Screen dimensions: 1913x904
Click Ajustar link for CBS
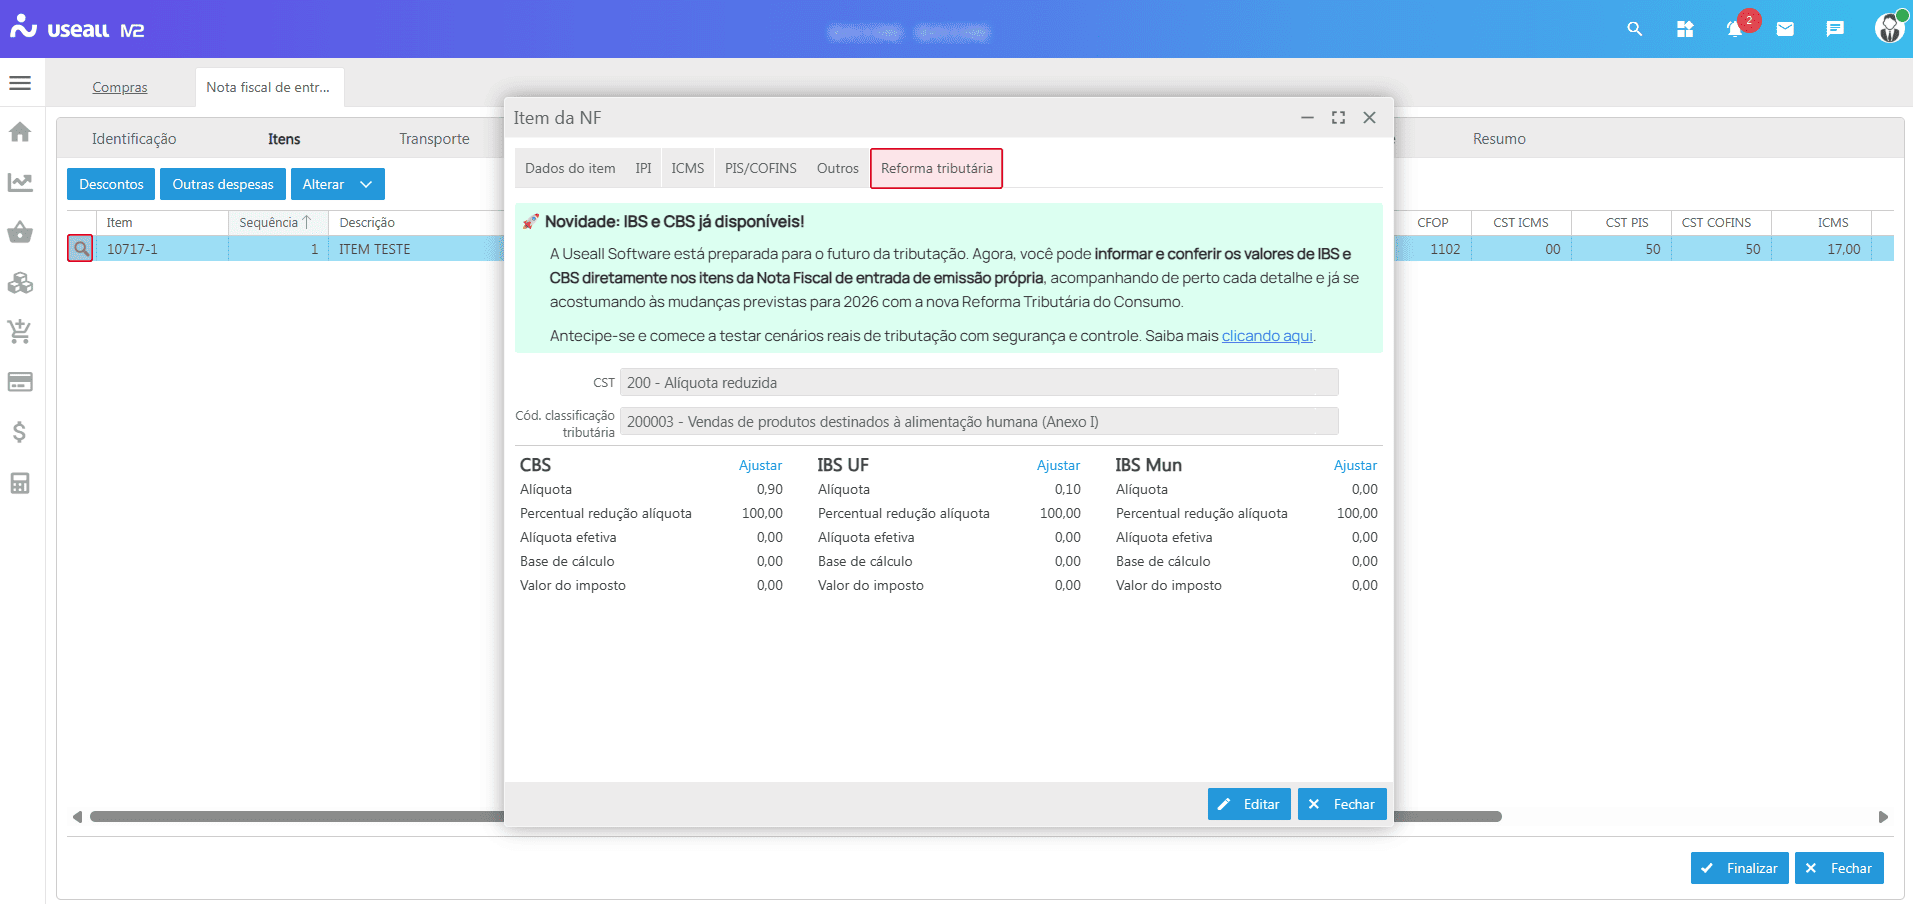coord(760,465)
